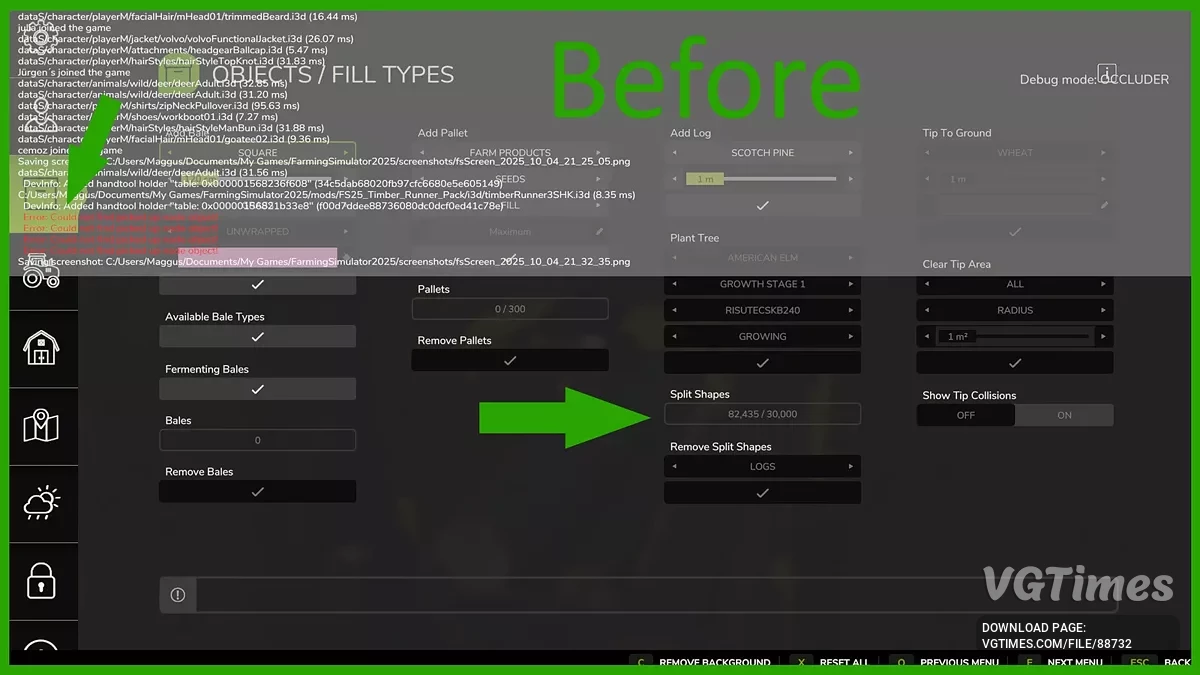This screenshot has height=675, width=1200.
Task: Next arrow on SQUARE bale selector
Action: coord(346,153)
